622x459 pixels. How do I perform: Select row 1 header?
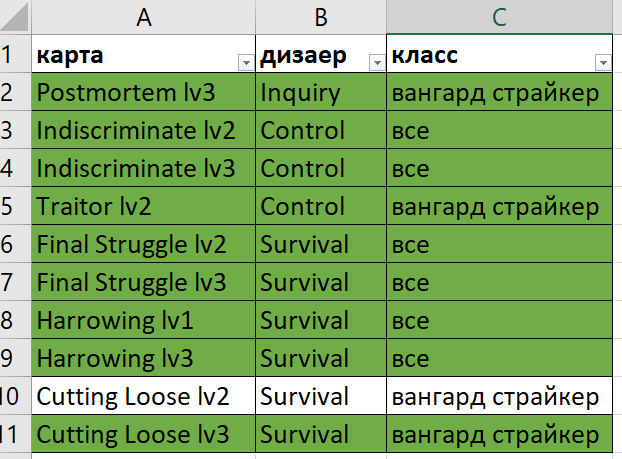click(15, 54)
